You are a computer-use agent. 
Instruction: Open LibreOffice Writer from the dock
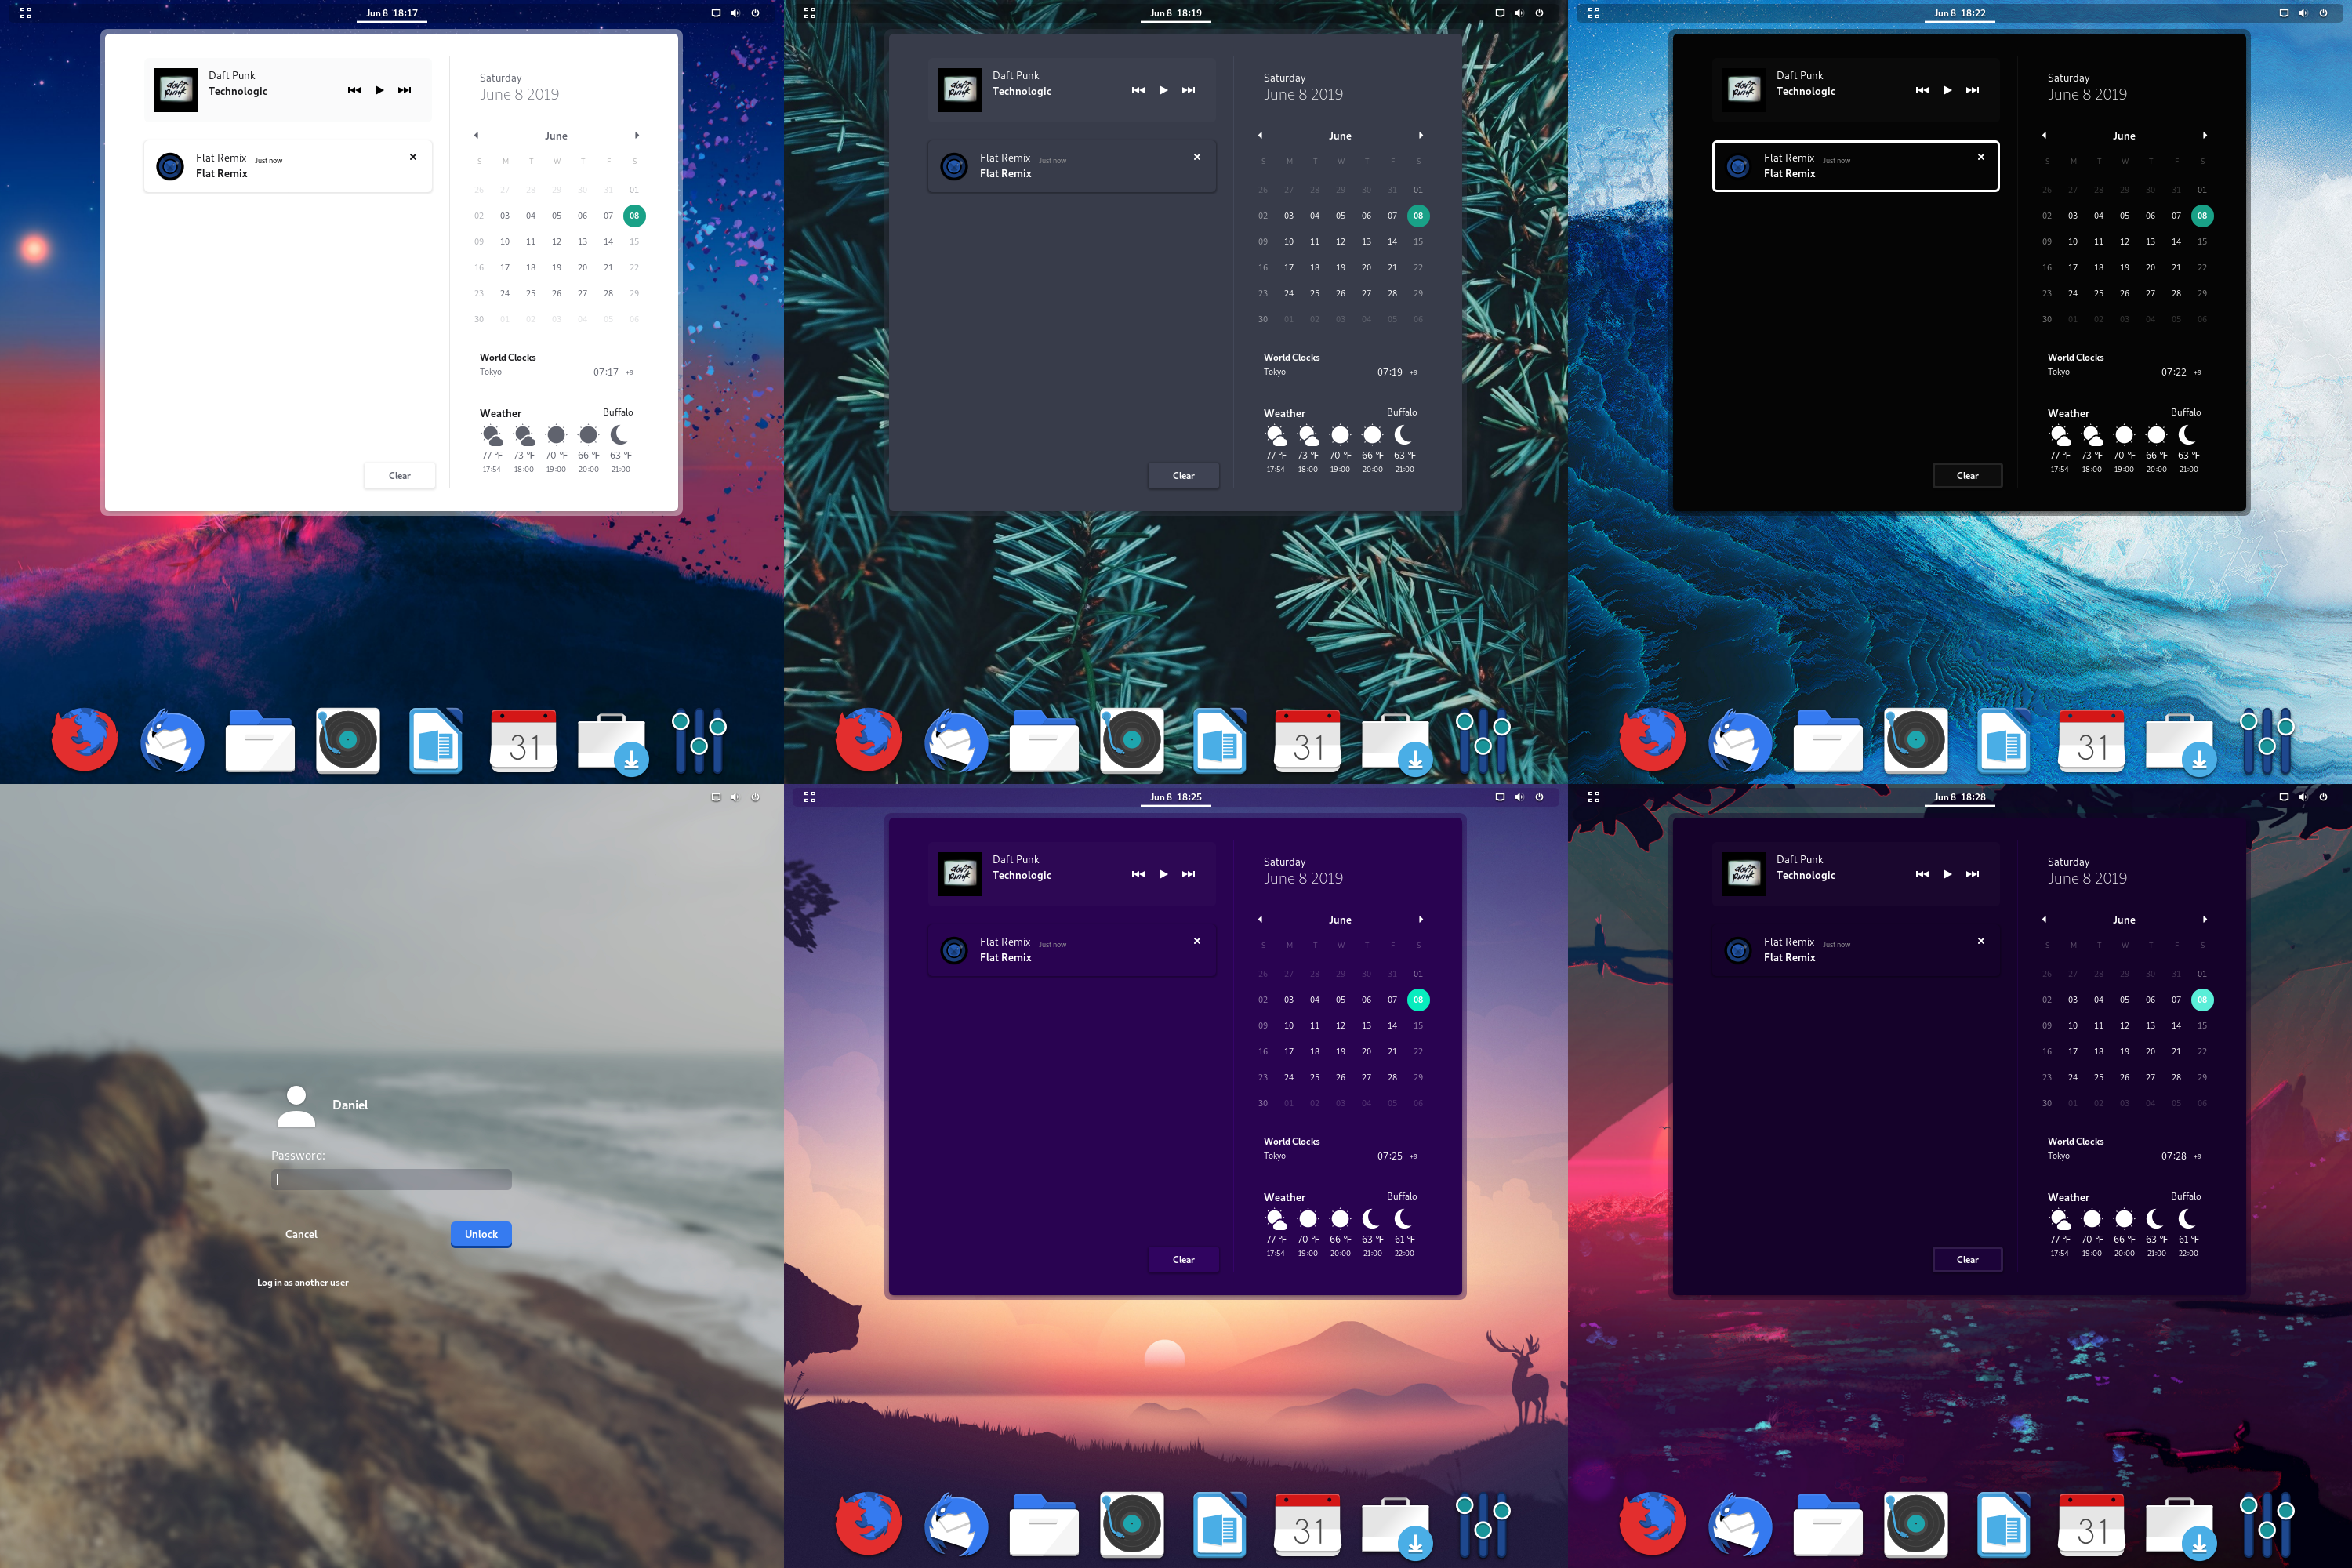[x=435, y=740]
